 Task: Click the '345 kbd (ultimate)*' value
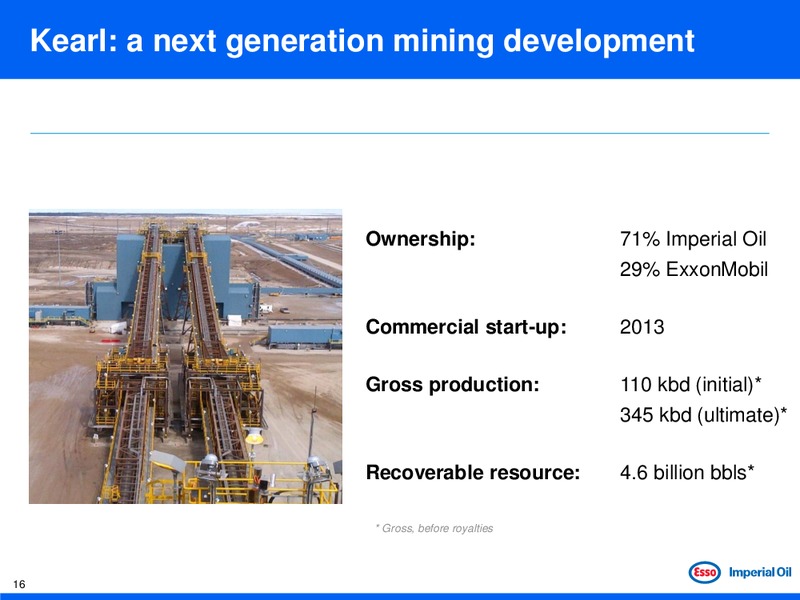point(703,415)
